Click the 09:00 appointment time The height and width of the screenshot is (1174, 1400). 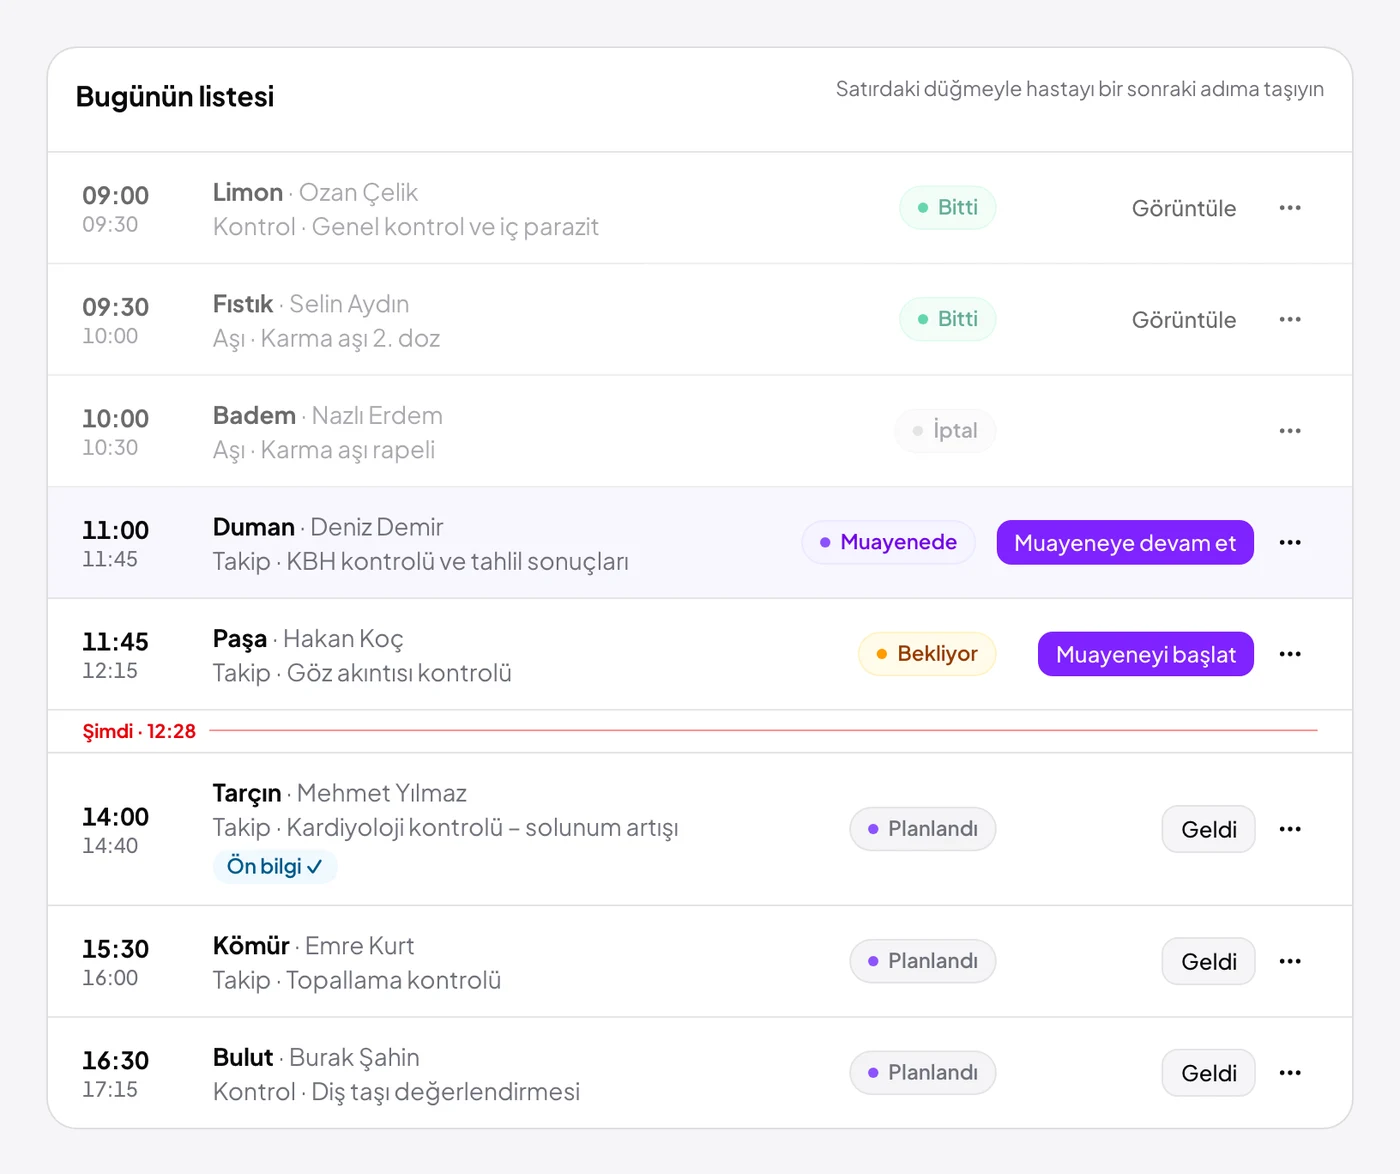[116, 195]
